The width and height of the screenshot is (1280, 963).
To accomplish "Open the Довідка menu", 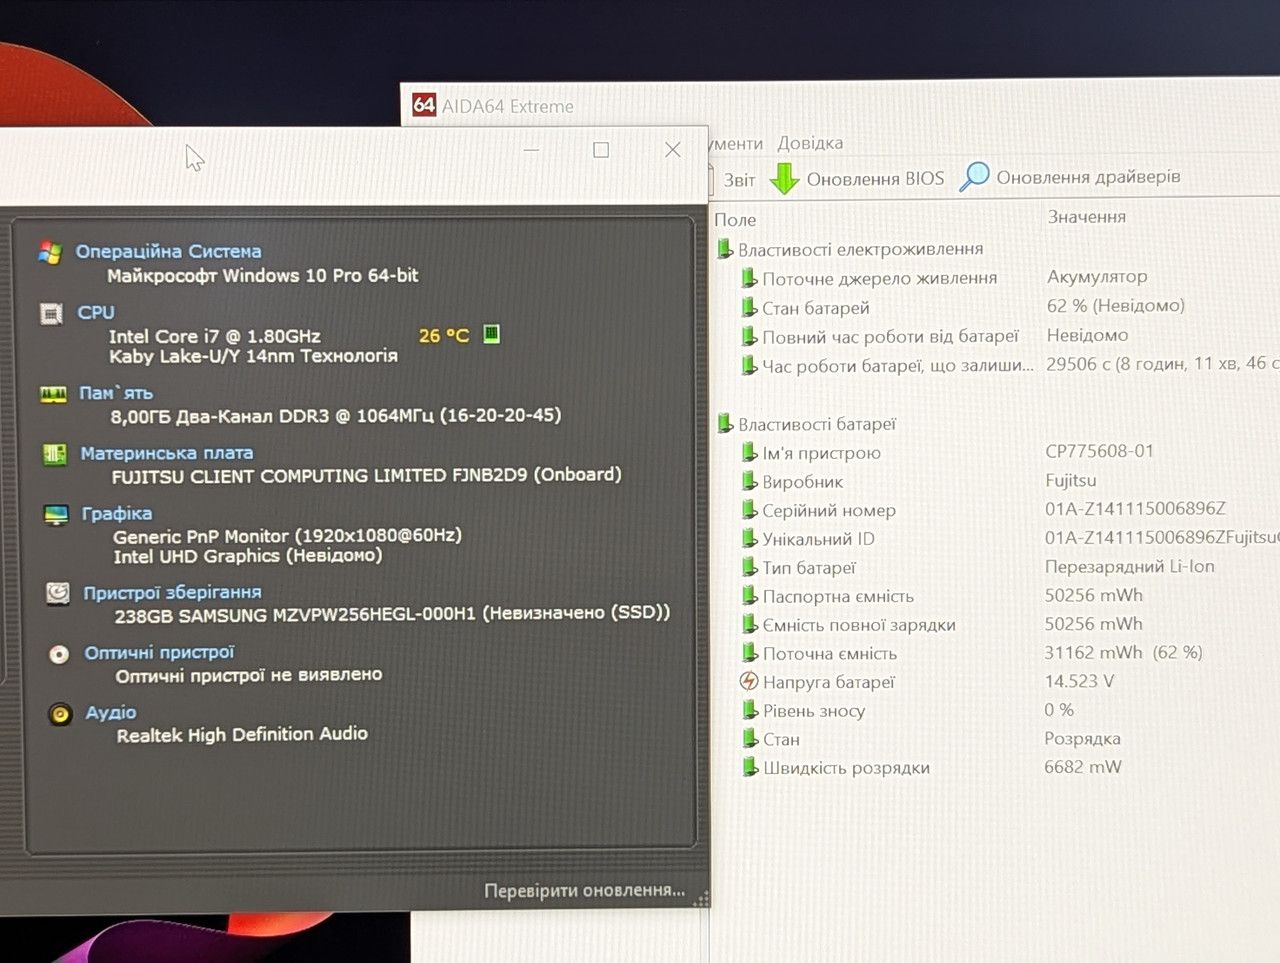I will 810,143.
